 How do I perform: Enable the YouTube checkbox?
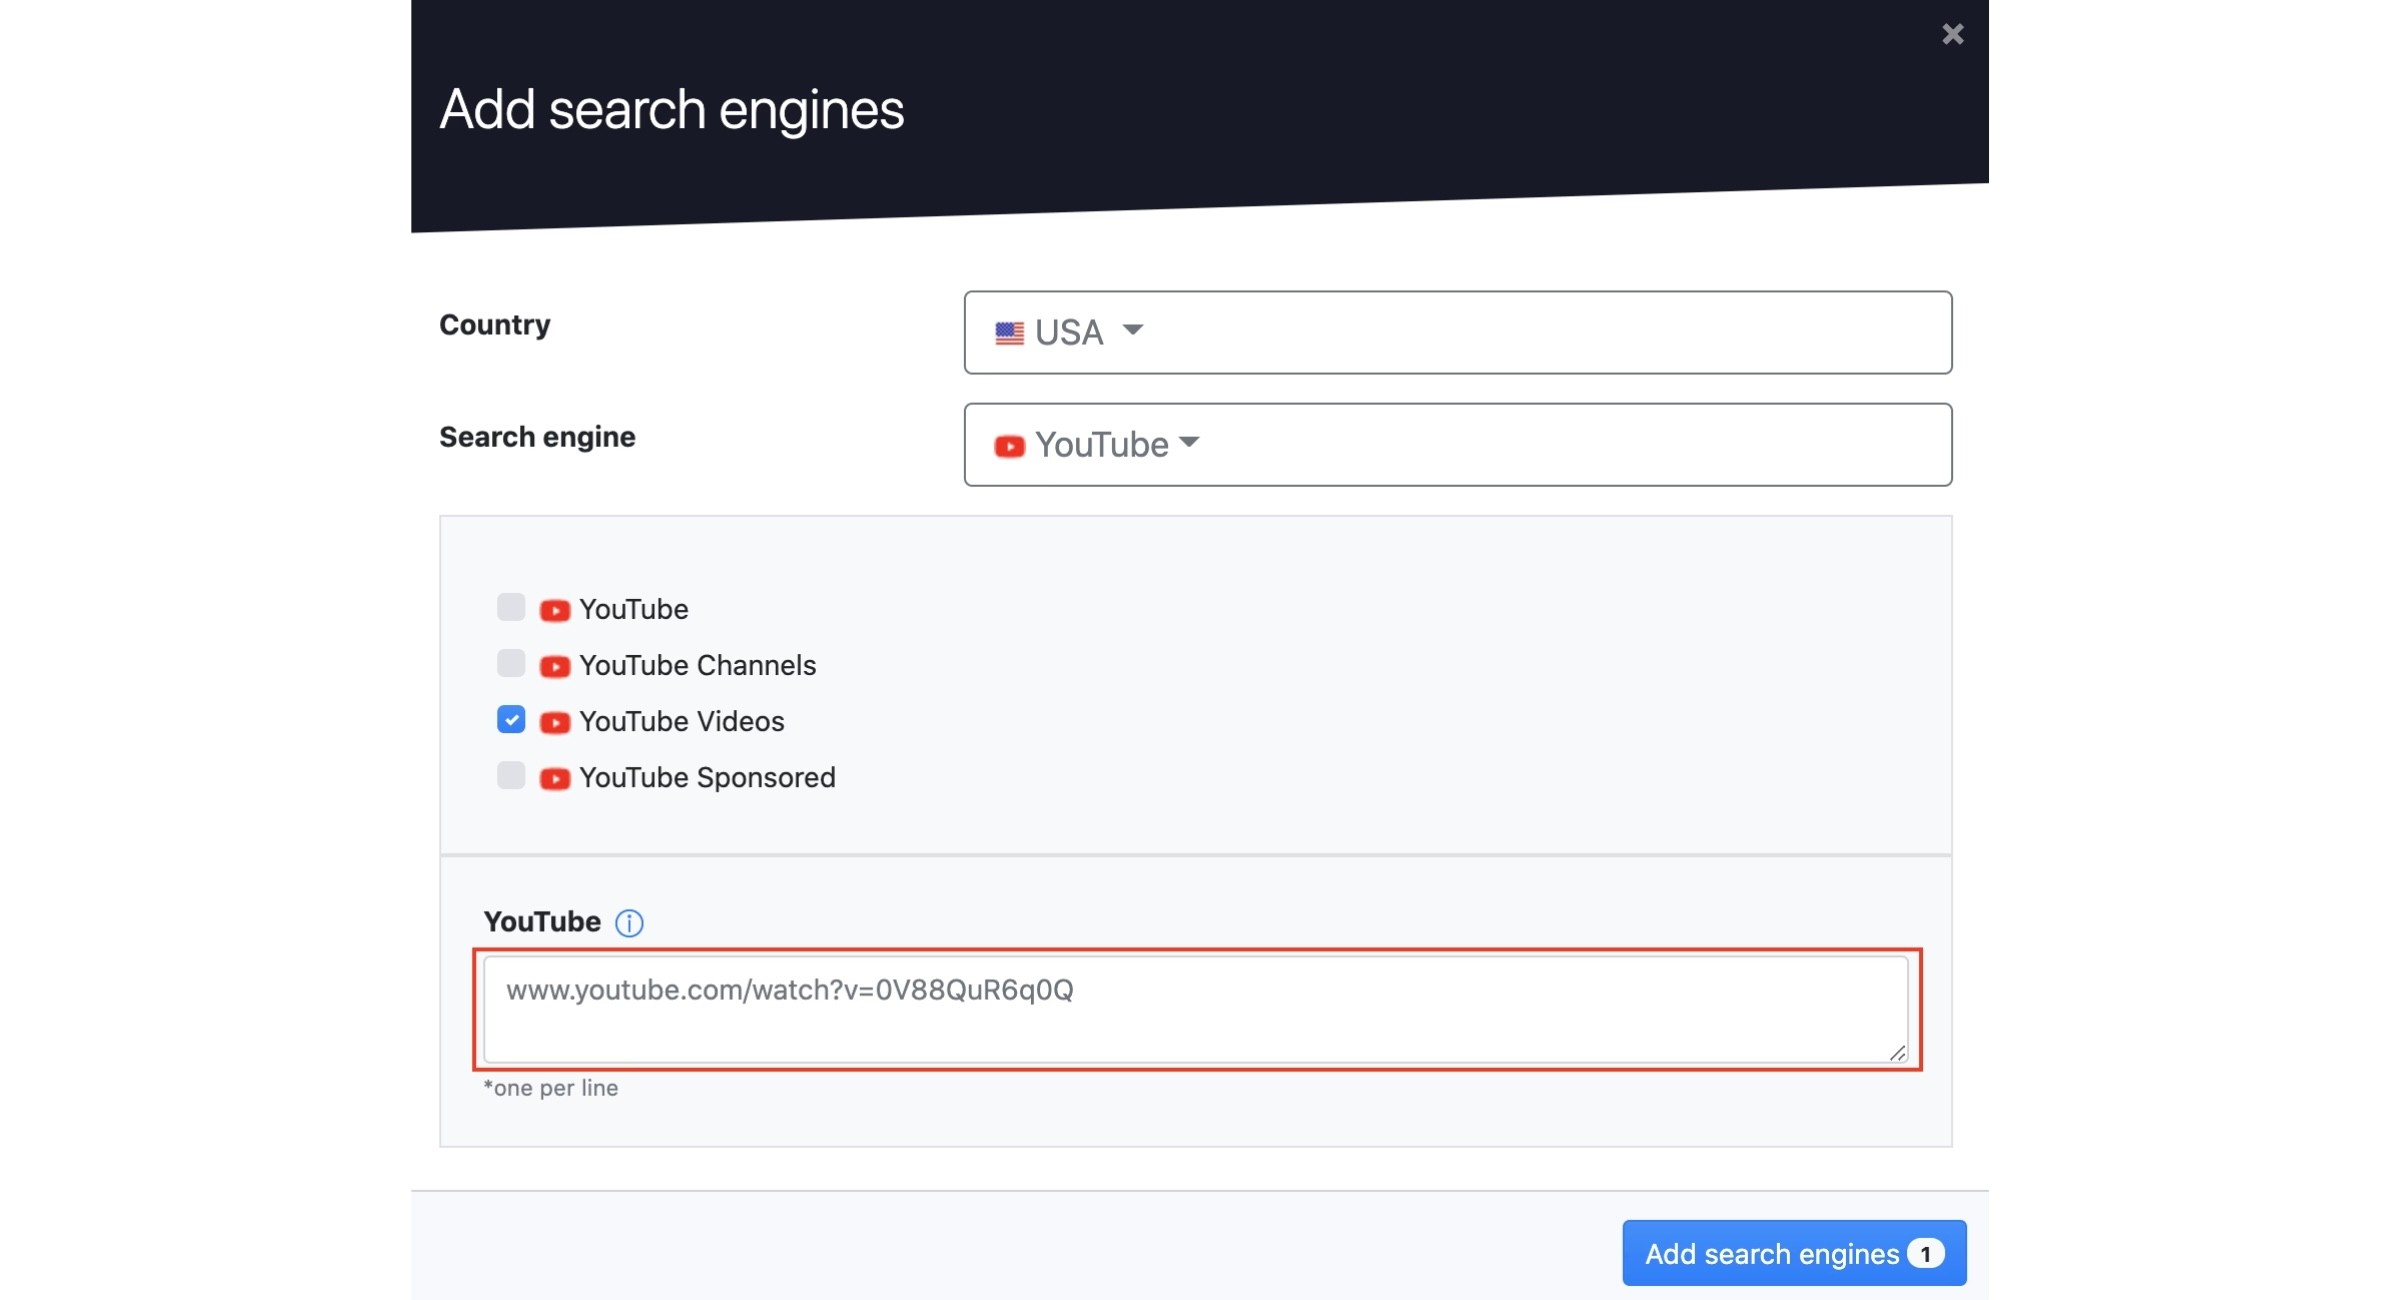pyautogui.click(x=511, y=607)
